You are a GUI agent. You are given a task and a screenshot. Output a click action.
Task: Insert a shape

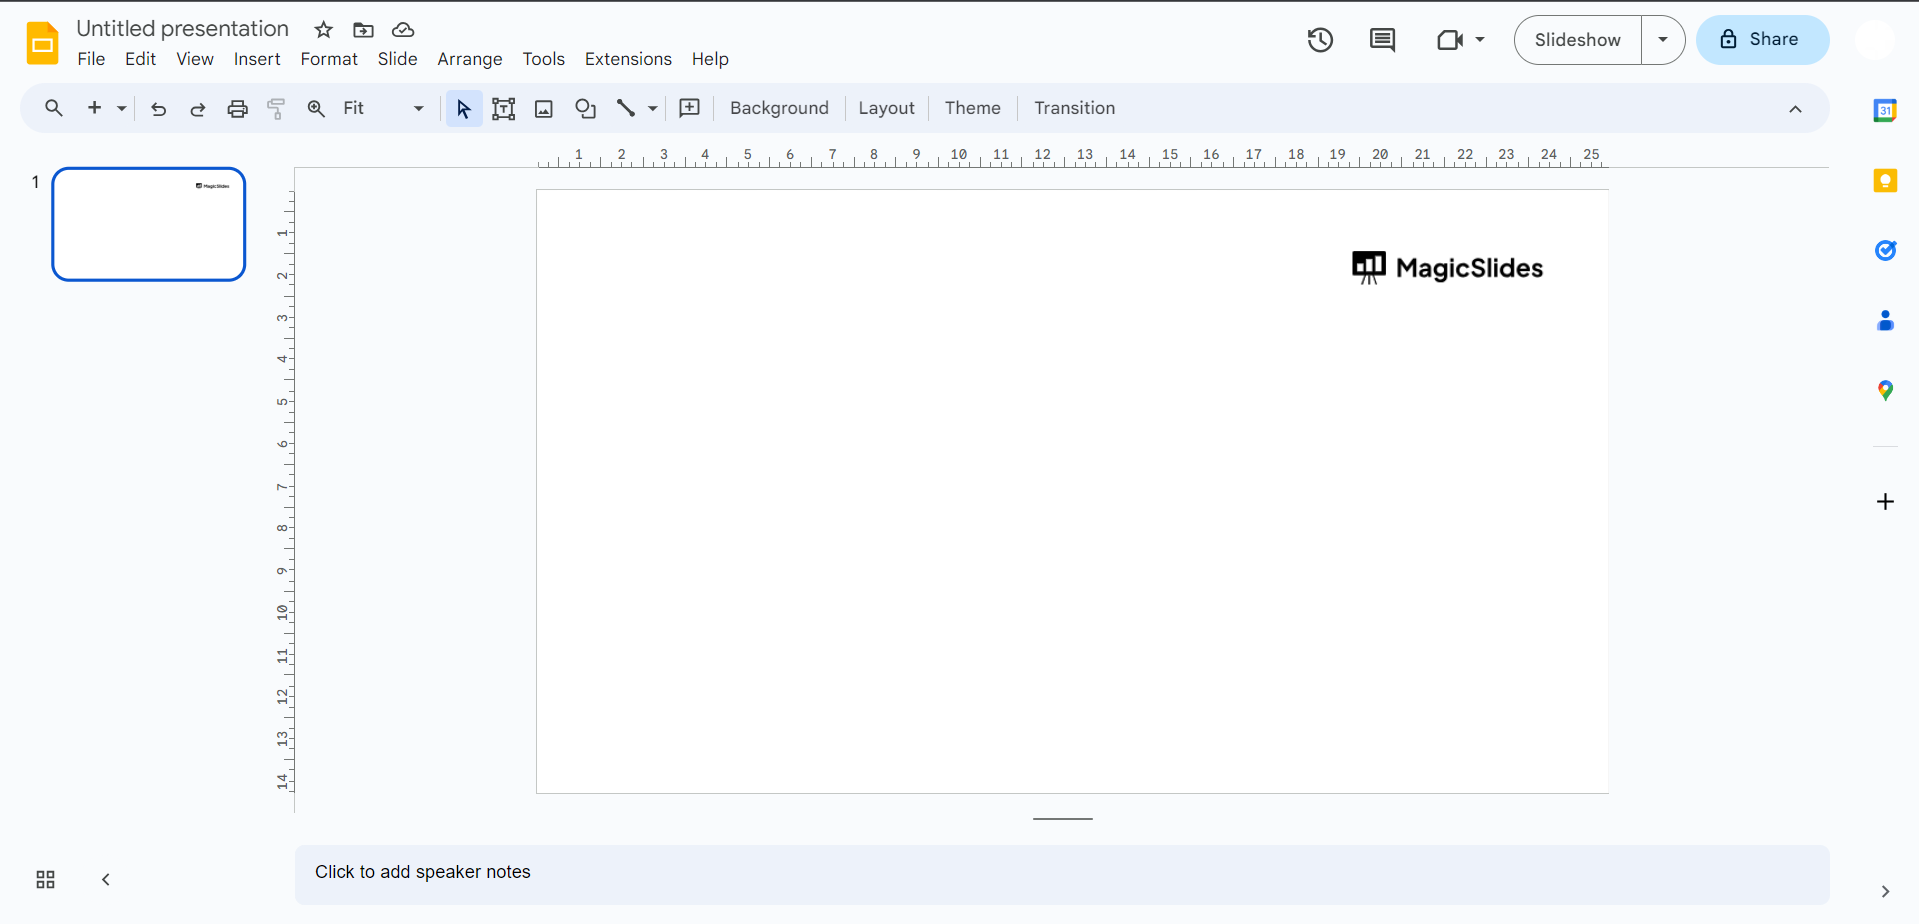[585, 108]
